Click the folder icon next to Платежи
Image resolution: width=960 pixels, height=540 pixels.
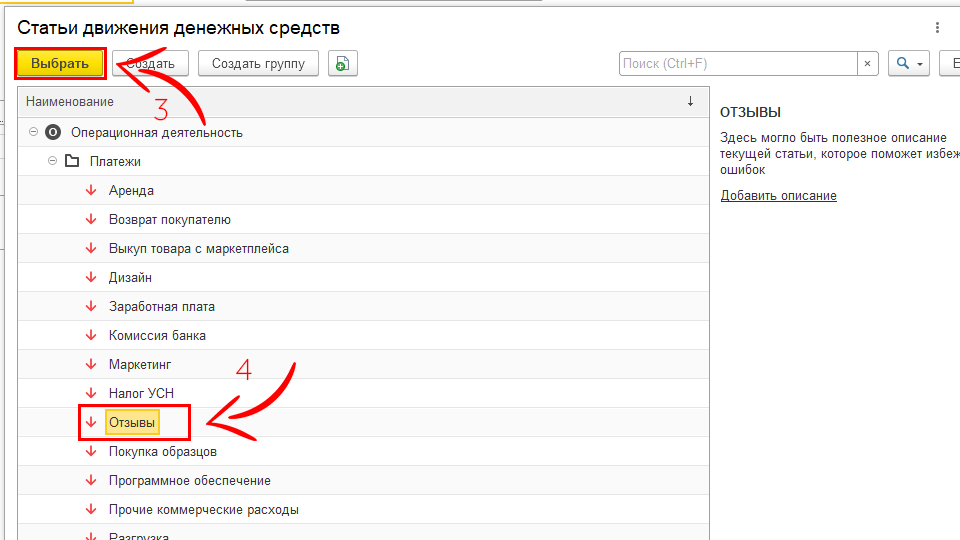(72, 161)
